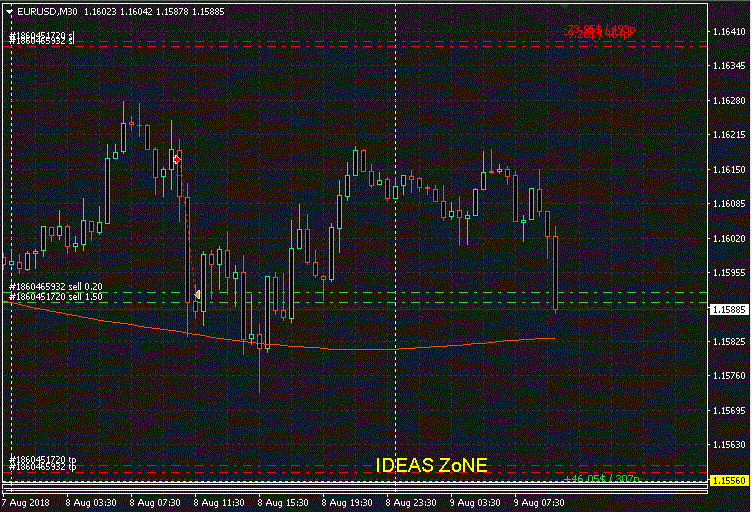
Task: Click the red loss text at top right
Action: click(599, 32)
